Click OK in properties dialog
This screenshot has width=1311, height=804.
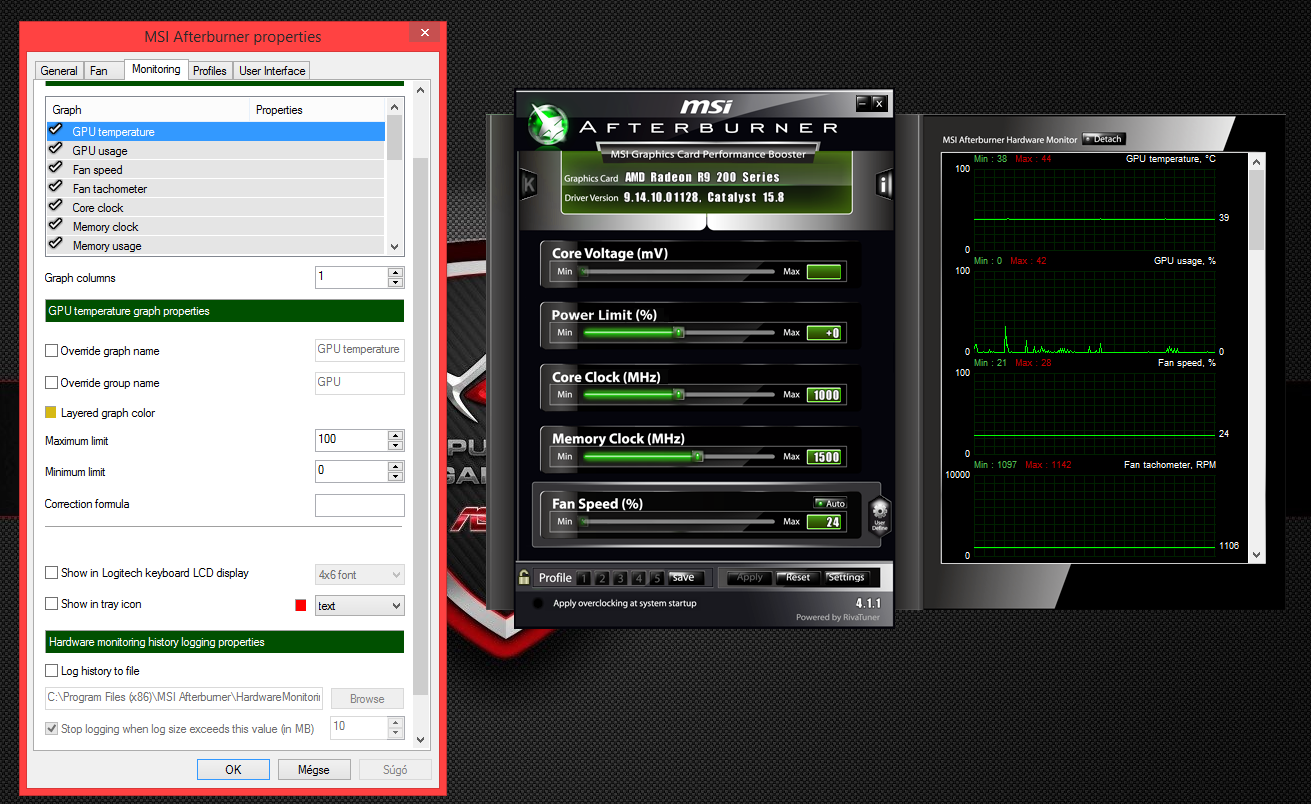point(233,770)
